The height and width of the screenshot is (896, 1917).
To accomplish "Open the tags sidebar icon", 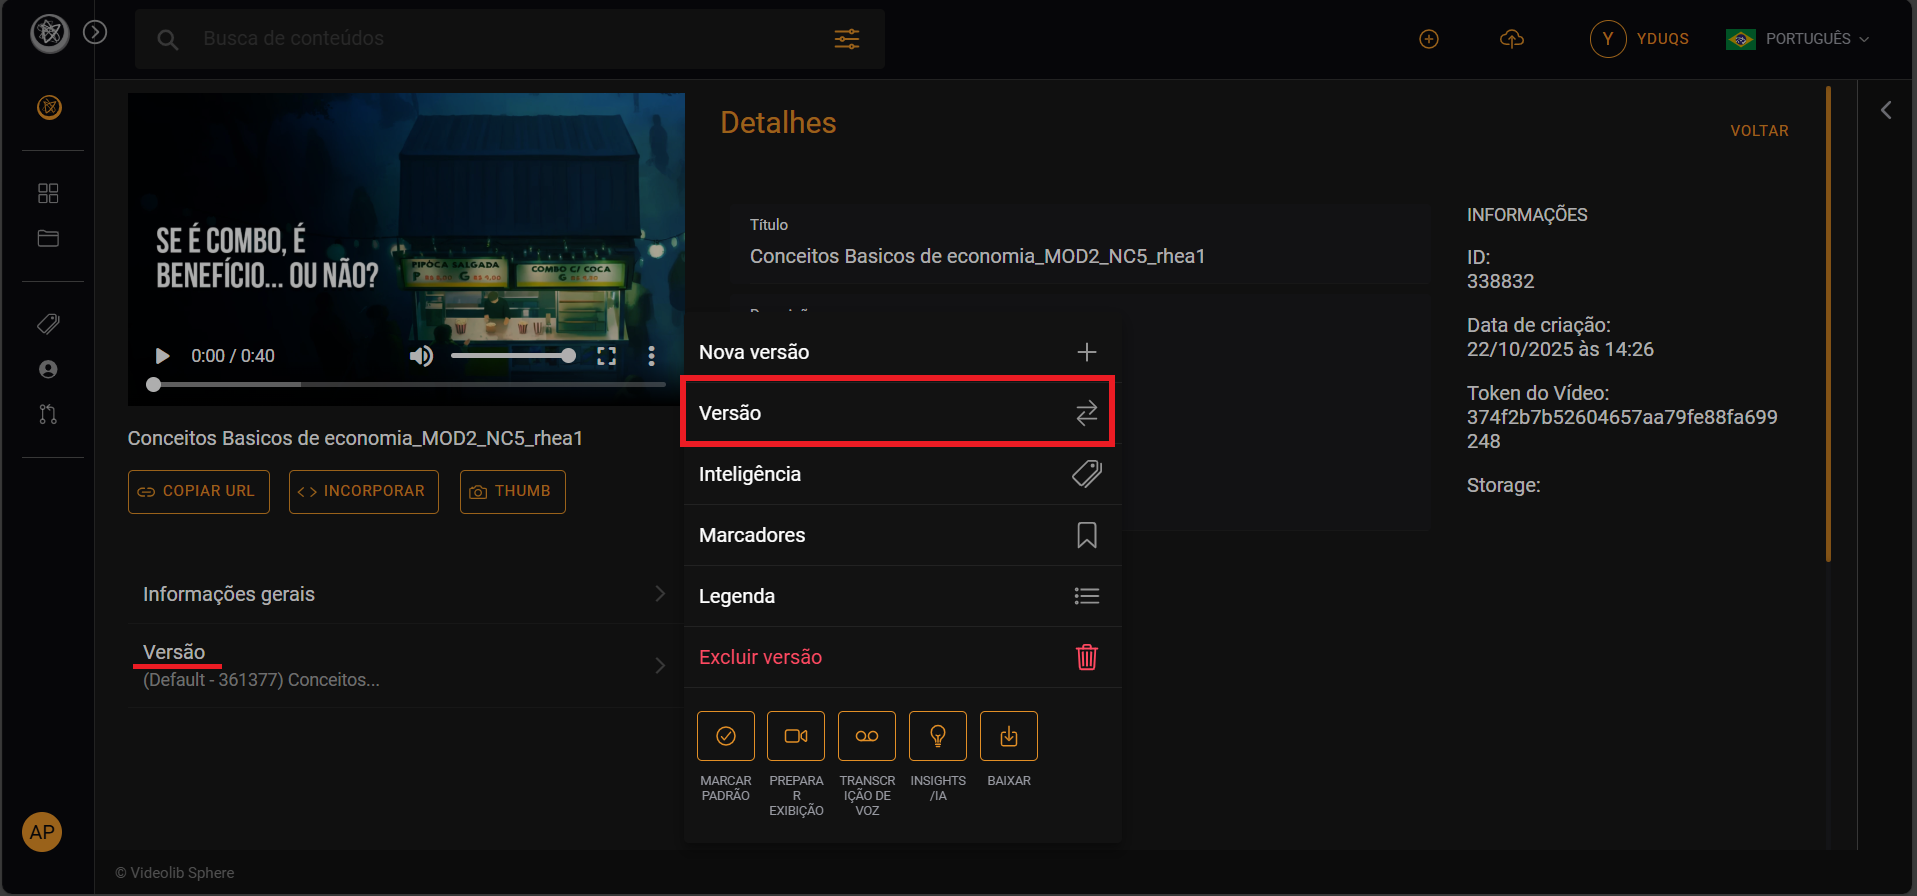I will click(x=48, y=324).
